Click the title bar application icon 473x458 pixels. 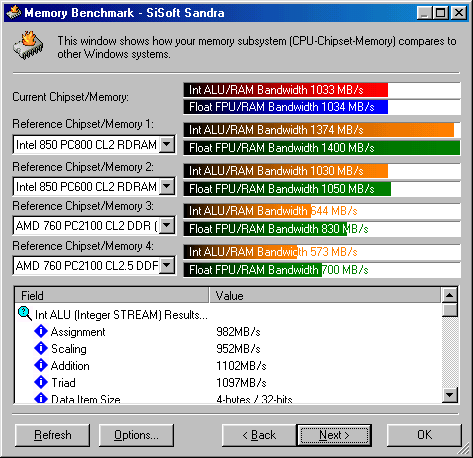click(14, 13)
